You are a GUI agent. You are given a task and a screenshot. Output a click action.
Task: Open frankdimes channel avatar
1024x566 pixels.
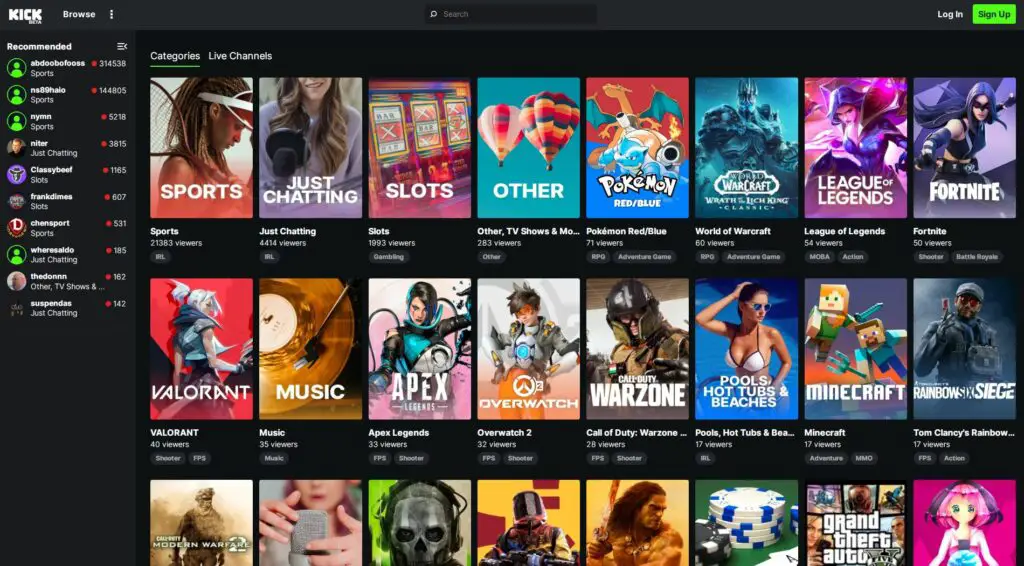16,201
